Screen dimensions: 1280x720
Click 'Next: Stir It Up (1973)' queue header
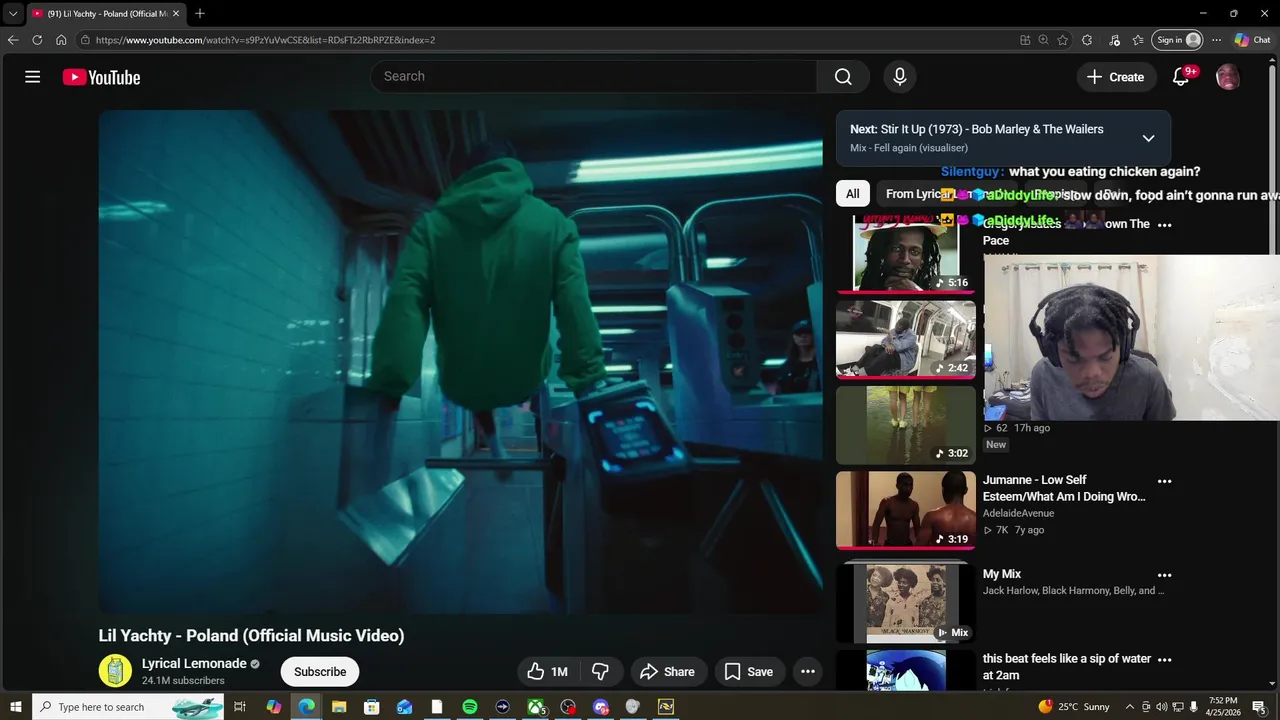[x=977, y=129]
